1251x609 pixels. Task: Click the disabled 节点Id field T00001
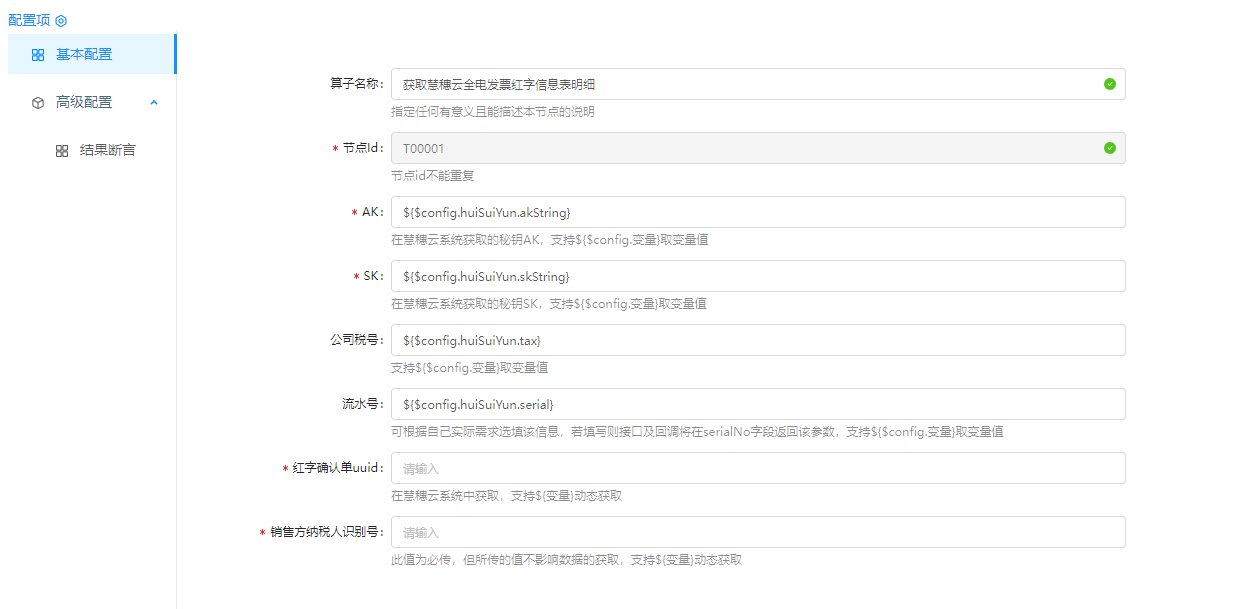point(758,148)
